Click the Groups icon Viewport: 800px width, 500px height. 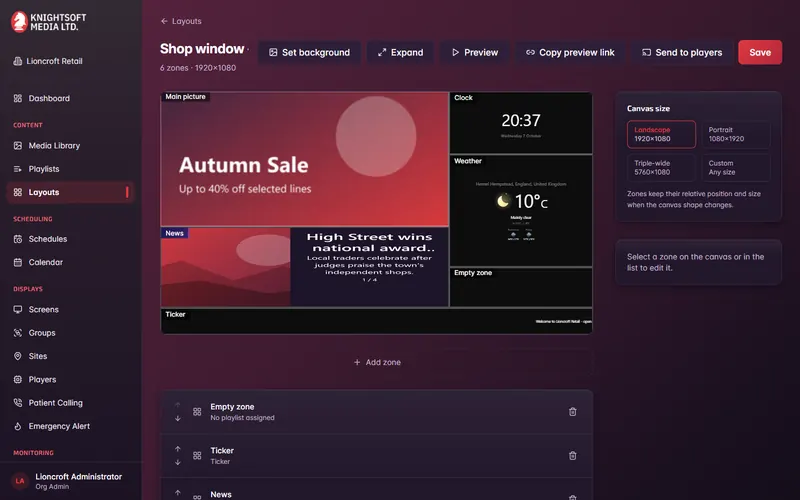tap(18, 333)
